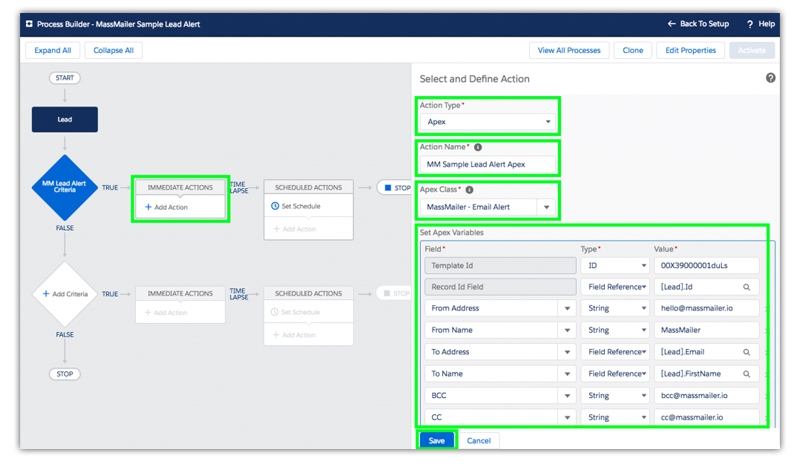This screenshot has width=800, height=468.
Task: Click lookup magnifier for [Lead].FirstName value
Action: [x=746, y=374]
